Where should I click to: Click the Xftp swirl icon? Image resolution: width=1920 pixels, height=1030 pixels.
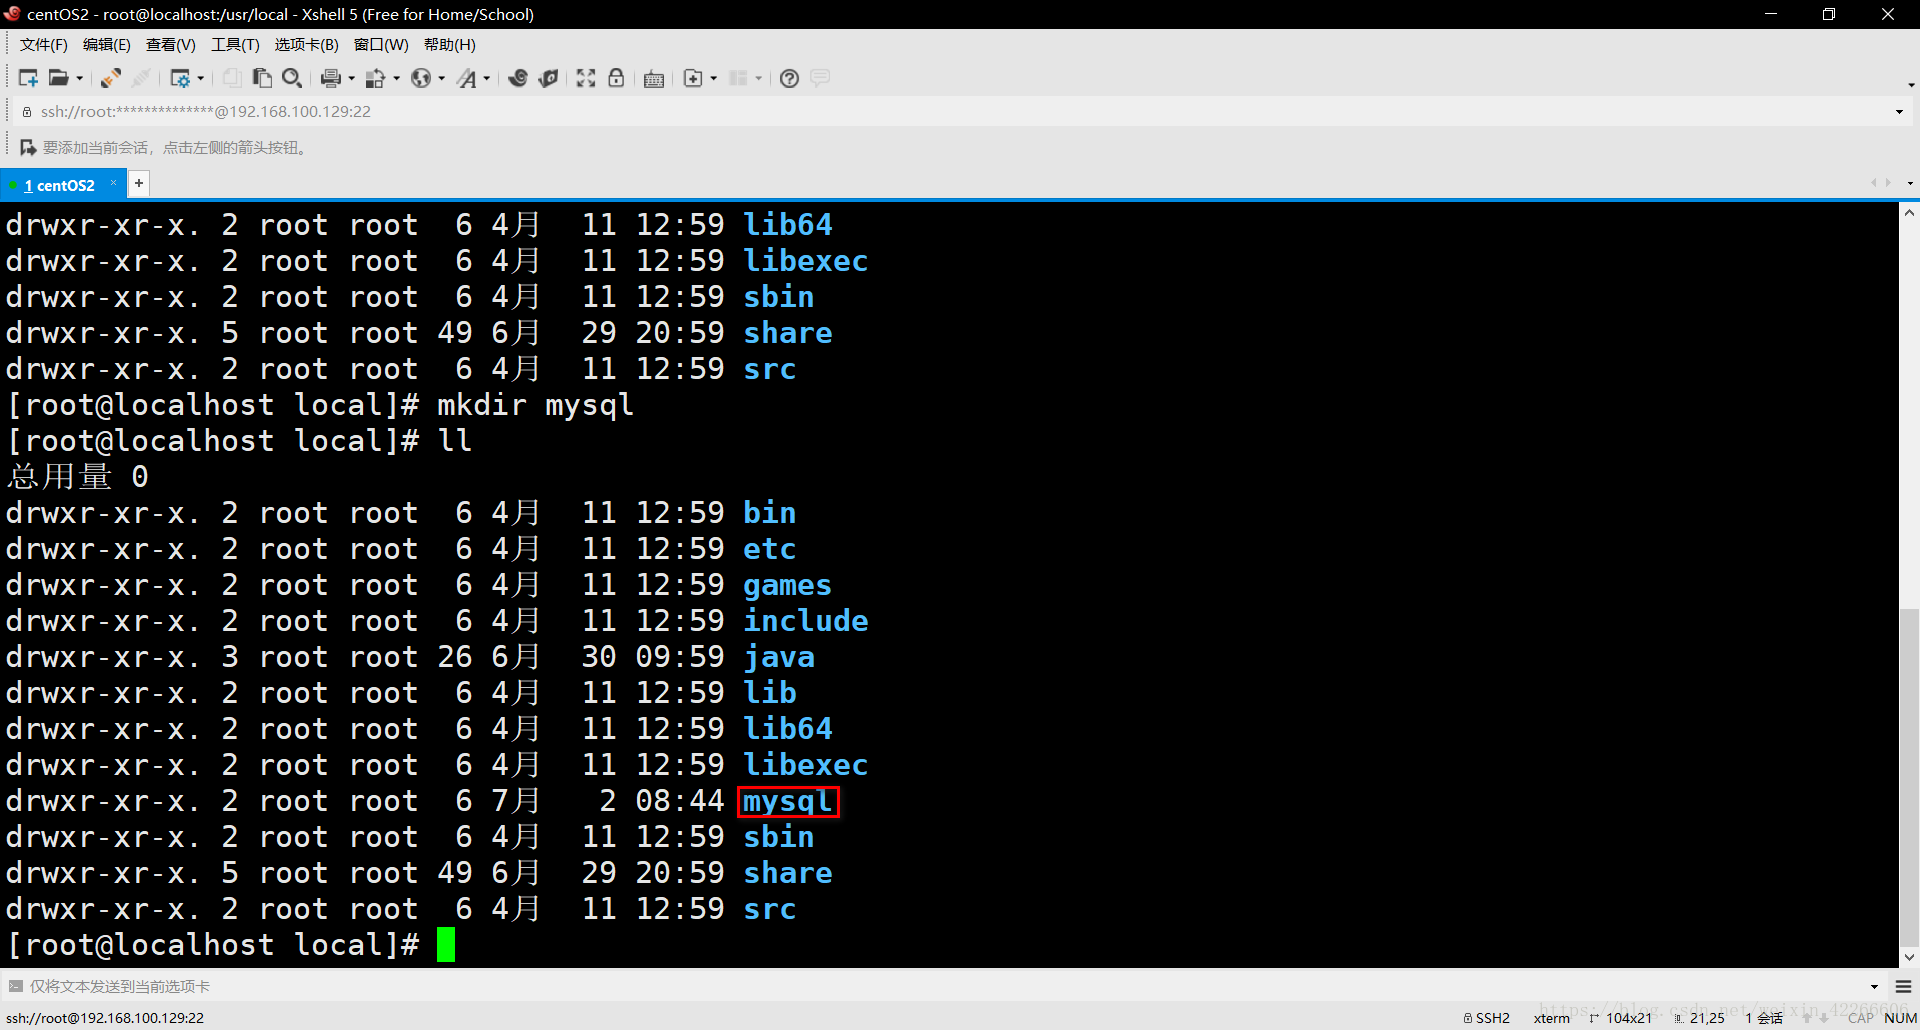point(518,78)
